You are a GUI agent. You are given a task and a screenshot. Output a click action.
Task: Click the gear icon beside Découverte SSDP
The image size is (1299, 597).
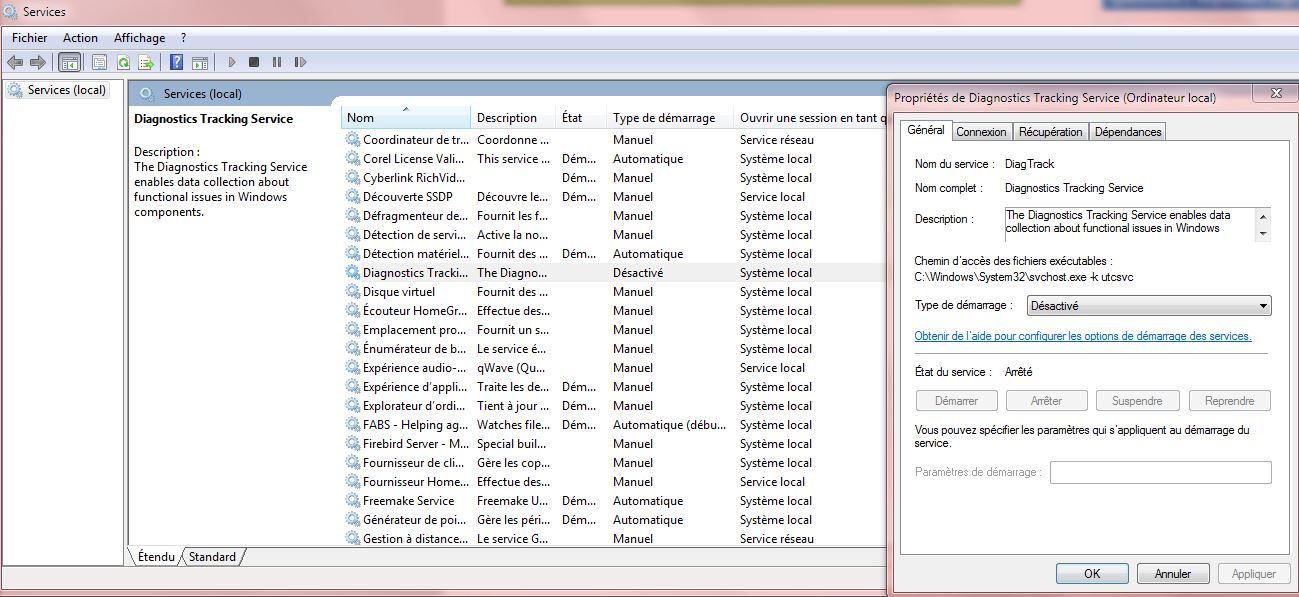[x=352, y=197]
